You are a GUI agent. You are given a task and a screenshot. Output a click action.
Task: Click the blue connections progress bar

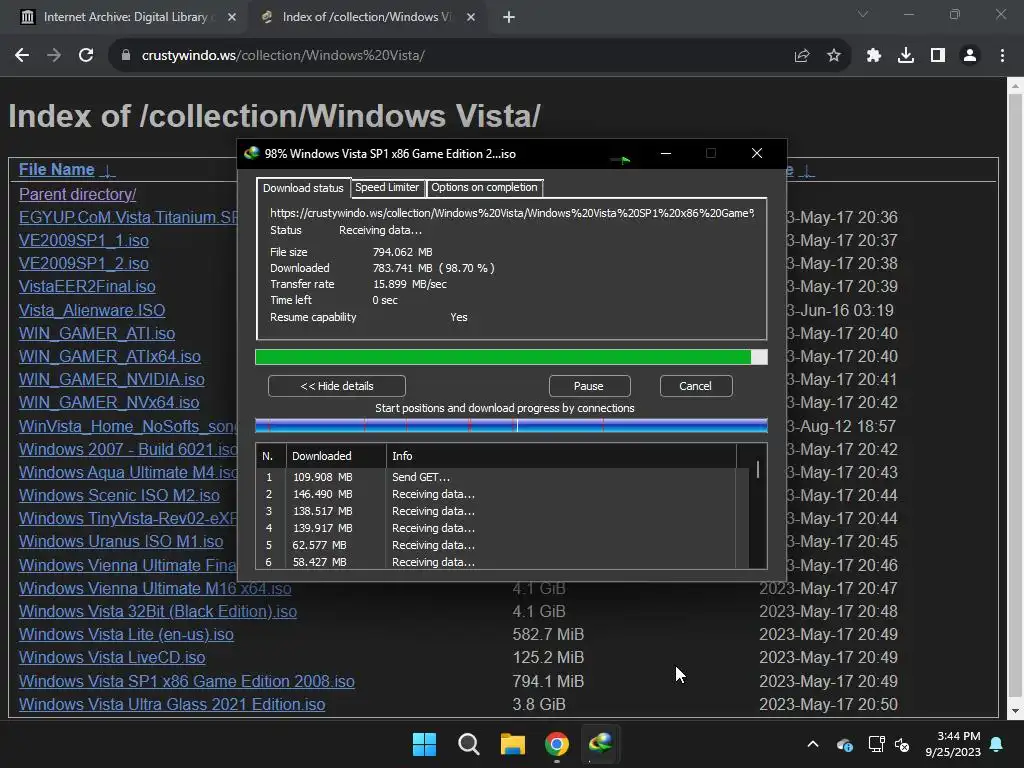(x=511, y=426)
